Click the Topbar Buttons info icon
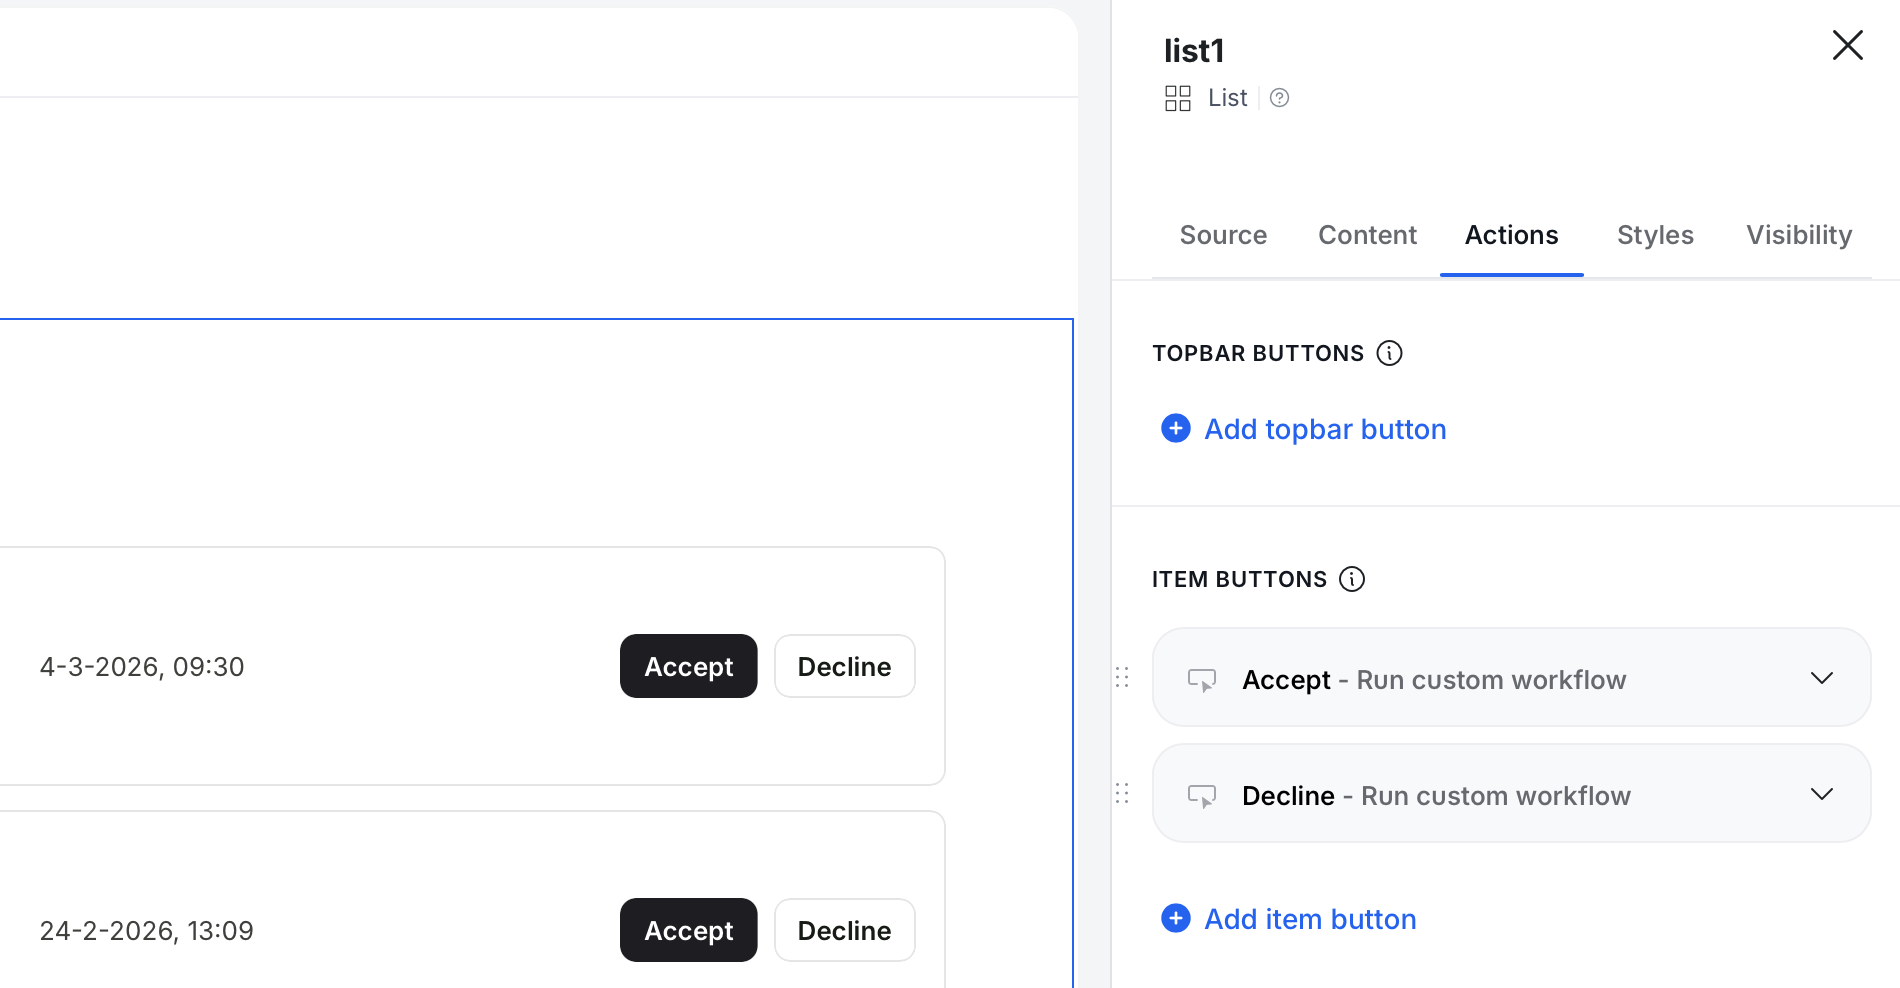Image resolution: width=1900 pixels, height=988 pixels. pyautogui.click(x=1389, y=353)
